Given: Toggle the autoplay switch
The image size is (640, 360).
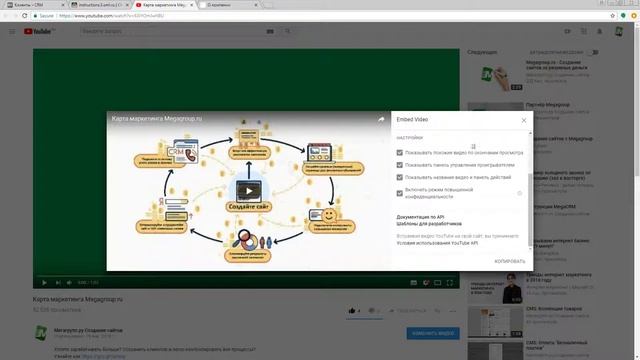Looking at the screenshot, I should pos(593,52).
